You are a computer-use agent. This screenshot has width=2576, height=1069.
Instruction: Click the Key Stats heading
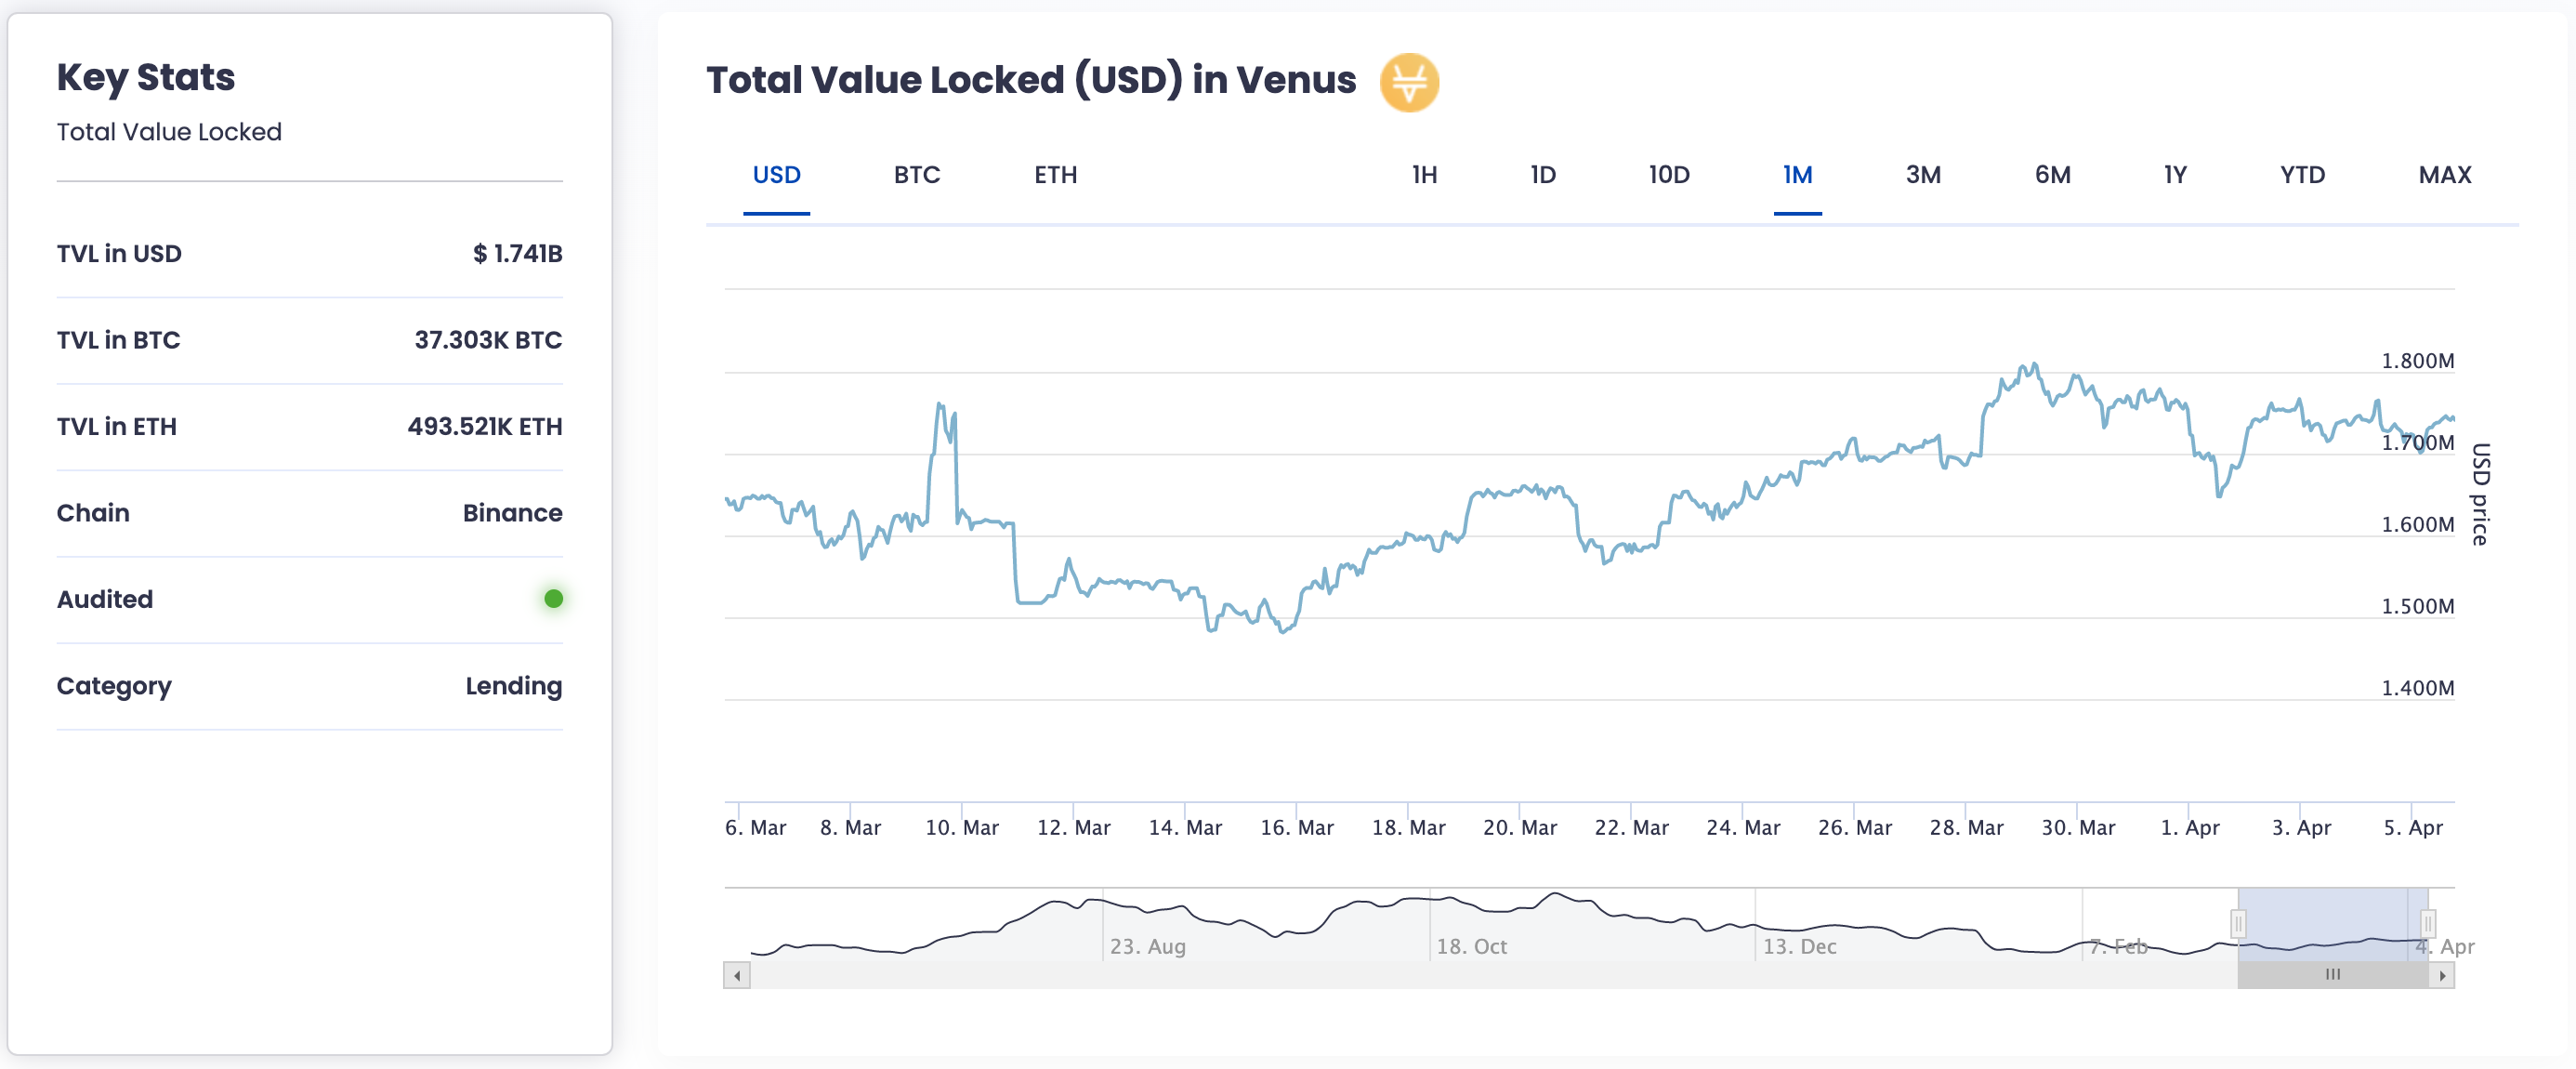point(146,78)
